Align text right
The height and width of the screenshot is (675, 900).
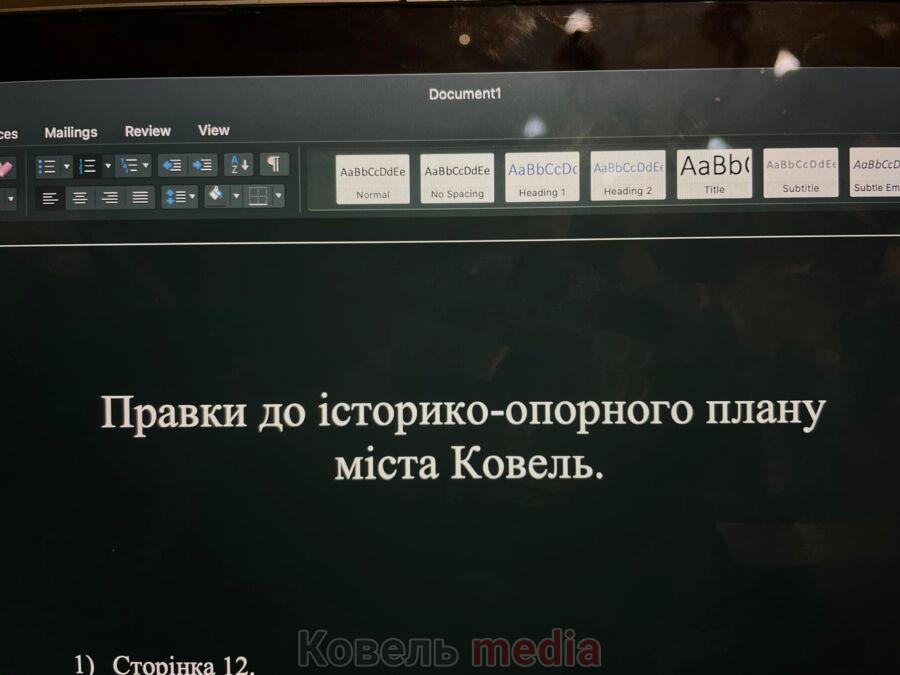[x=110, y=198]
